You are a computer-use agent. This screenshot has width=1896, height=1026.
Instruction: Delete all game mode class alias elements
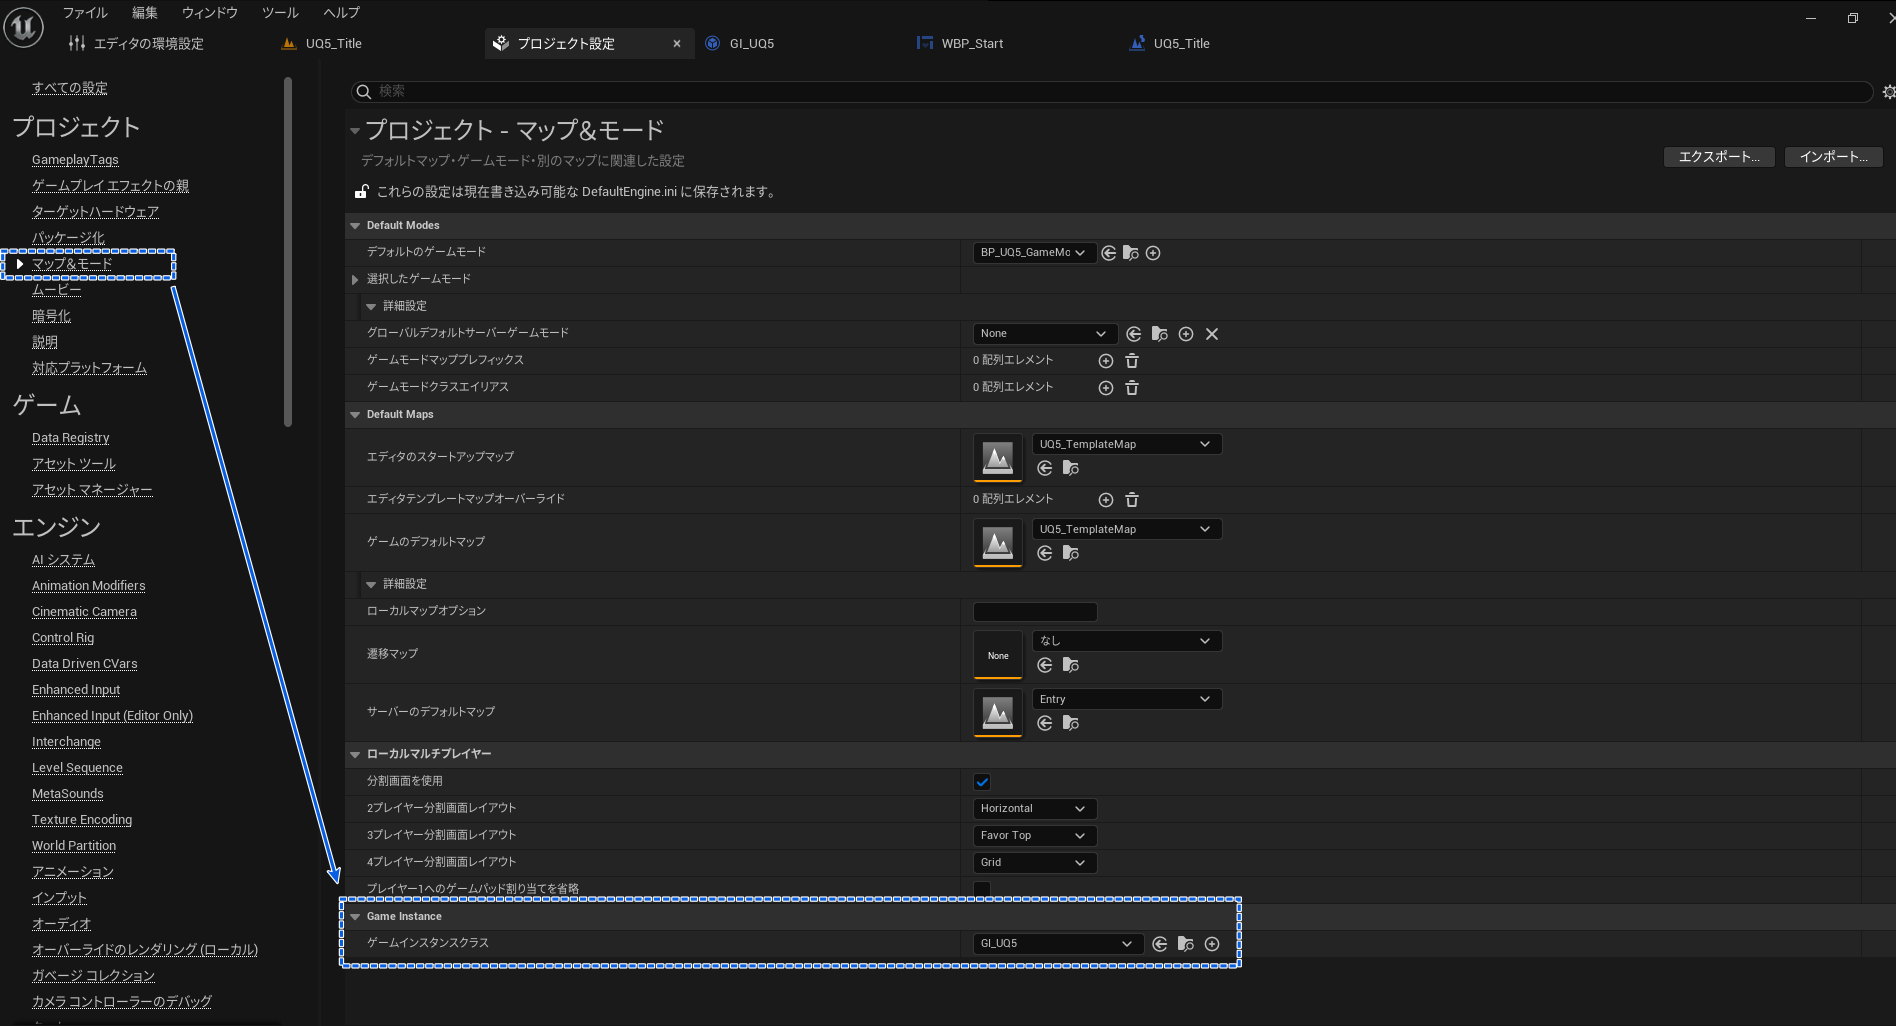click(1132, 388)
